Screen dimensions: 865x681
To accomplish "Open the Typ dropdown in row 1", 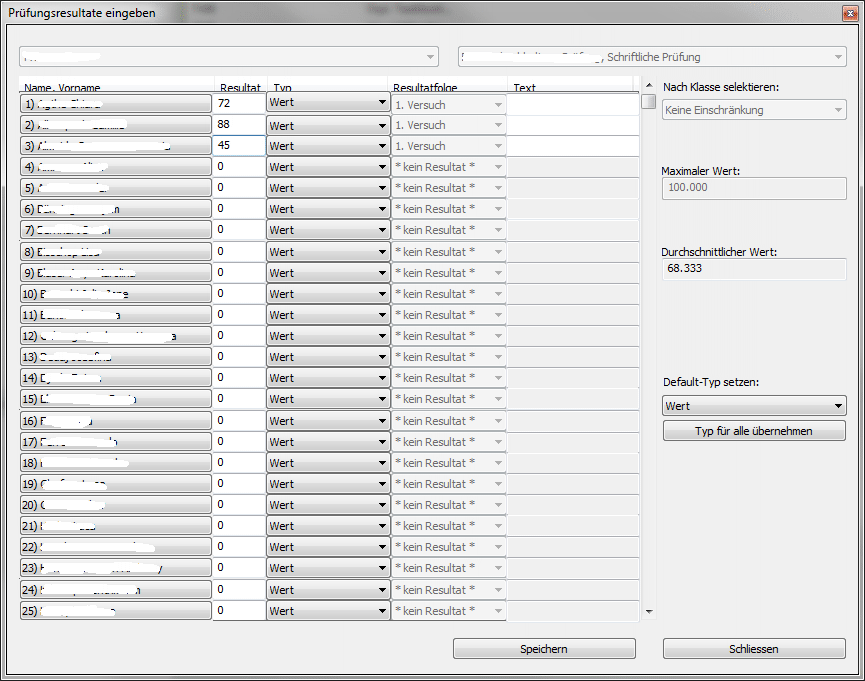I will coord(328,103).
